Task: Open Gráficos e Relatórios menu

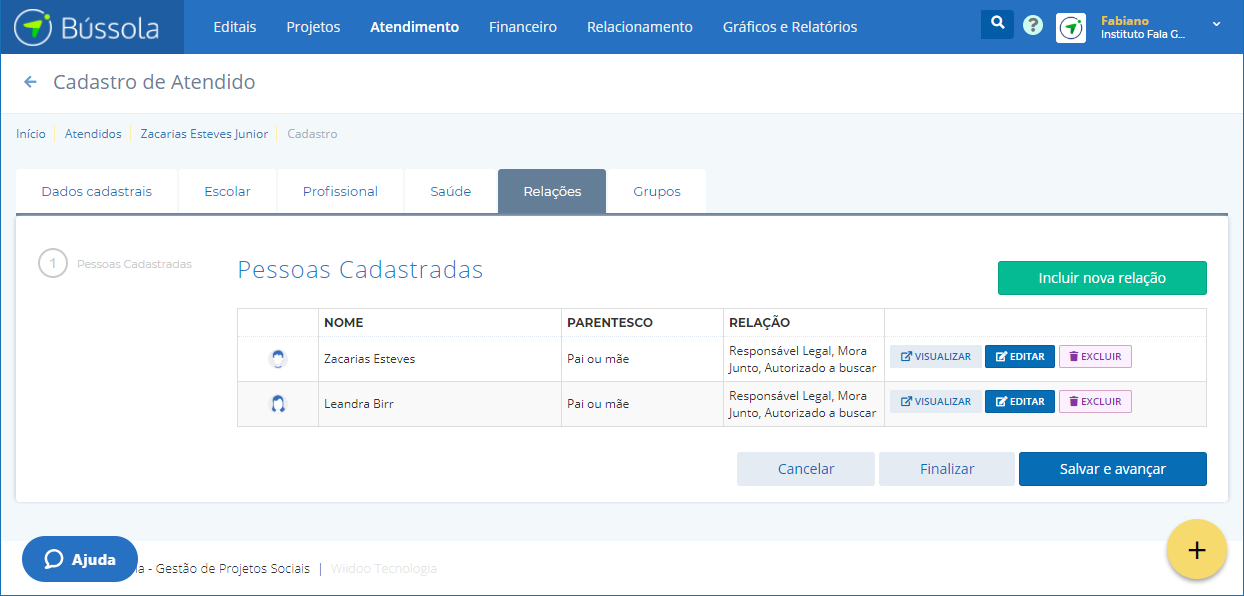Action: [790, 27]
